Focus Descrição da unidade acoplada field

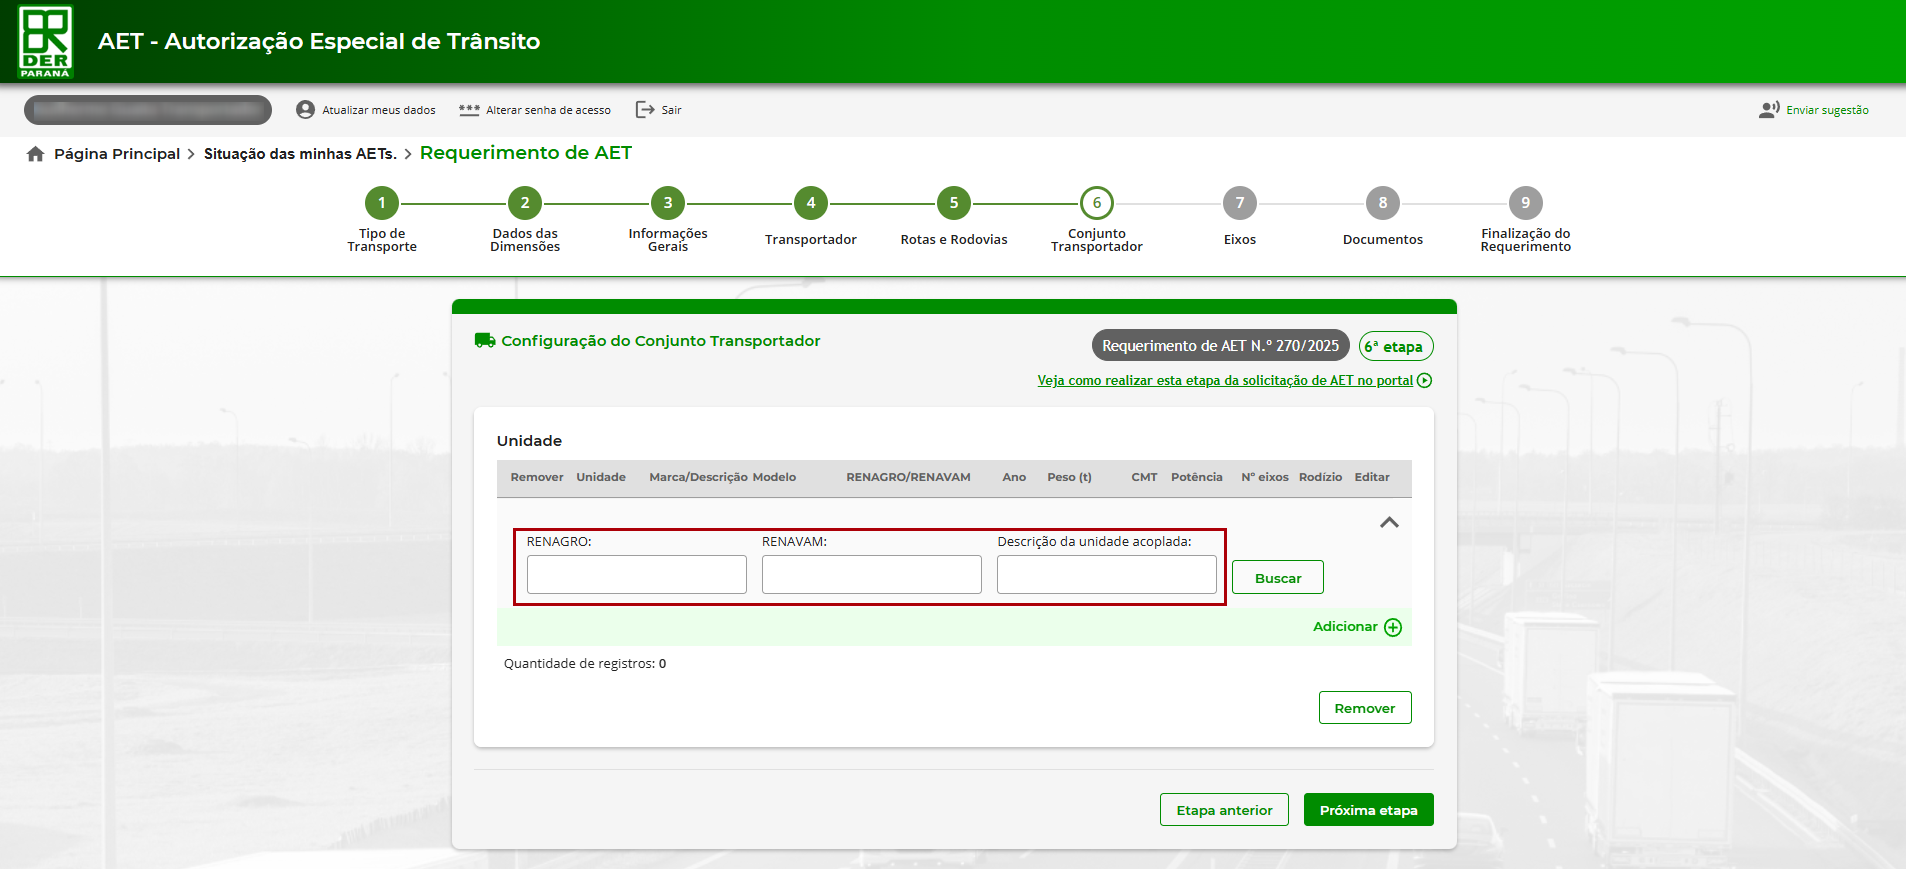pos(1107,575)
